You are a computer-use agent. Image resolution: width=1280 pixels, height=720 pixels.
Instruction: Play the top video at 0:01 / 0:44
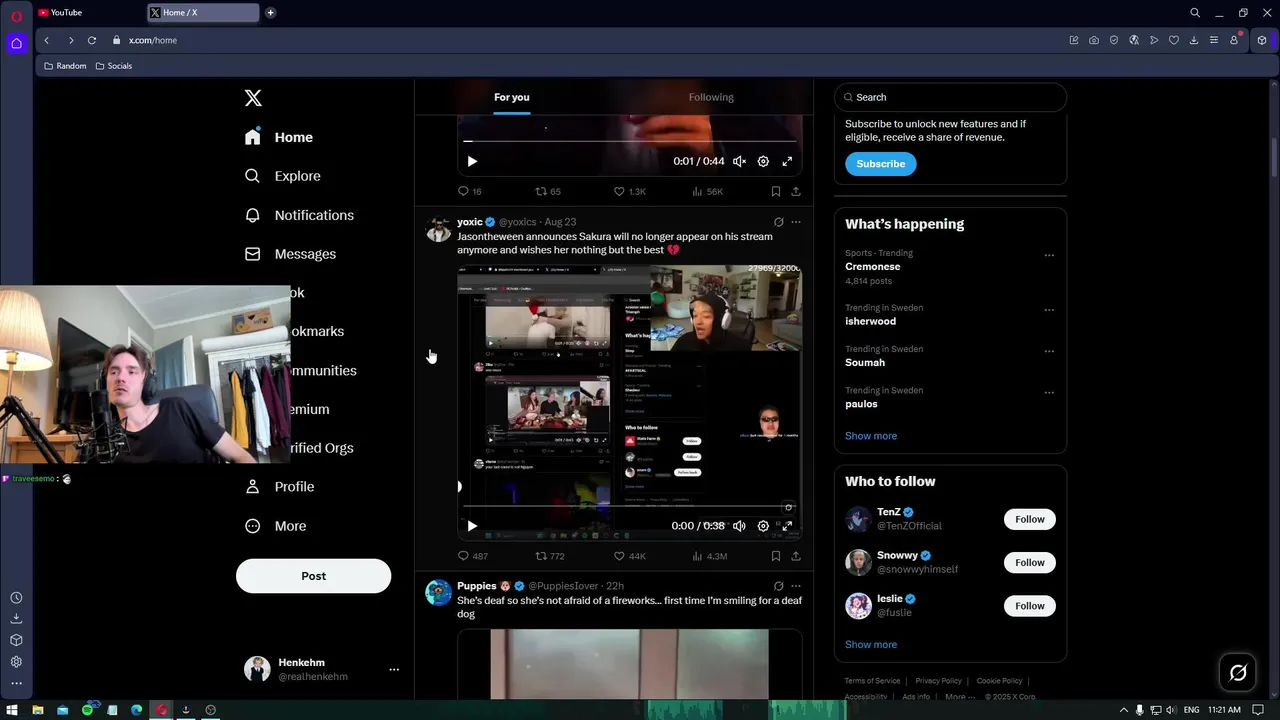[472, 162]
